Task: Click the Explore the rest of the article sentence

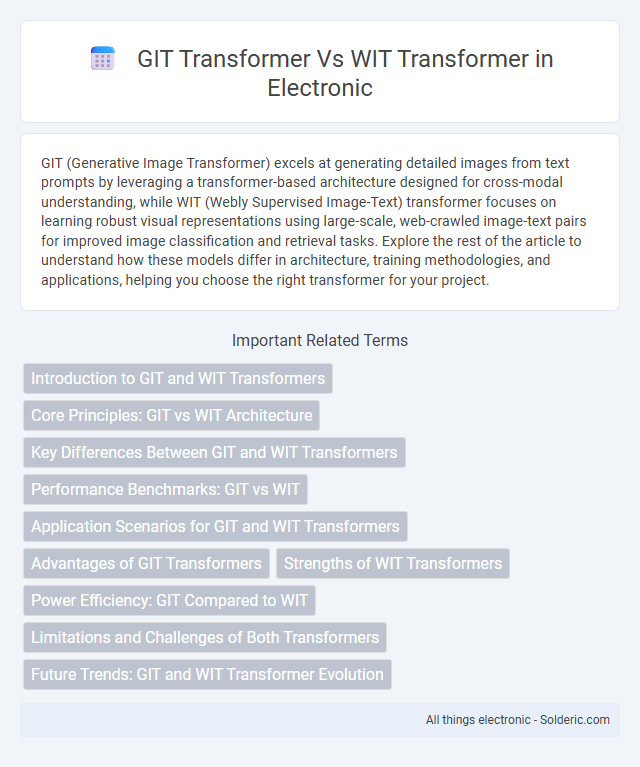Action: tap(311, 260)
